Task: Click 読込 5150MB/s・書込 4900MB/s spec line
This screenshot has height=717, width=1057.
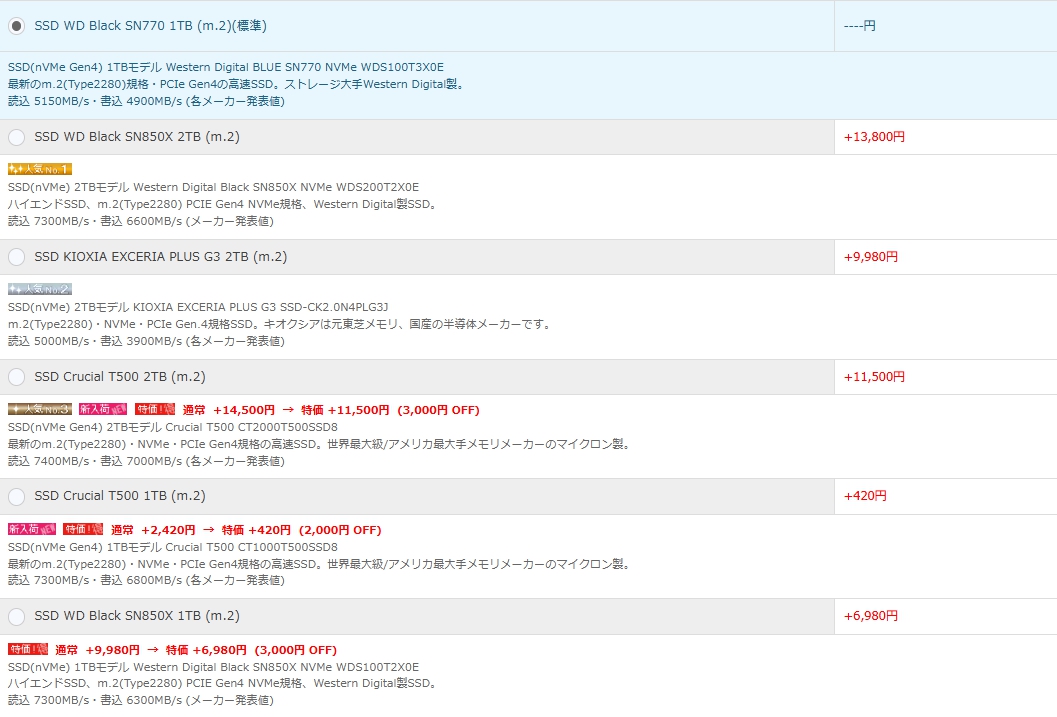Action: point(146,101)
